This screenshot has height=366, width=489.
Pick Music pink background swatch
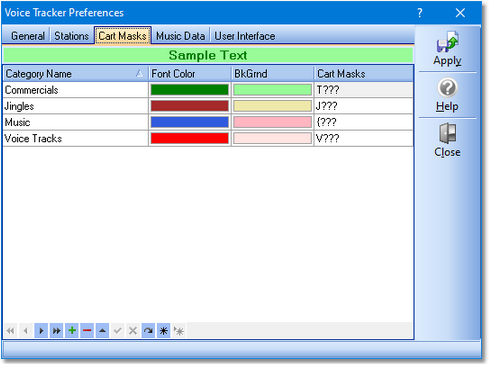tap(272, 122)
